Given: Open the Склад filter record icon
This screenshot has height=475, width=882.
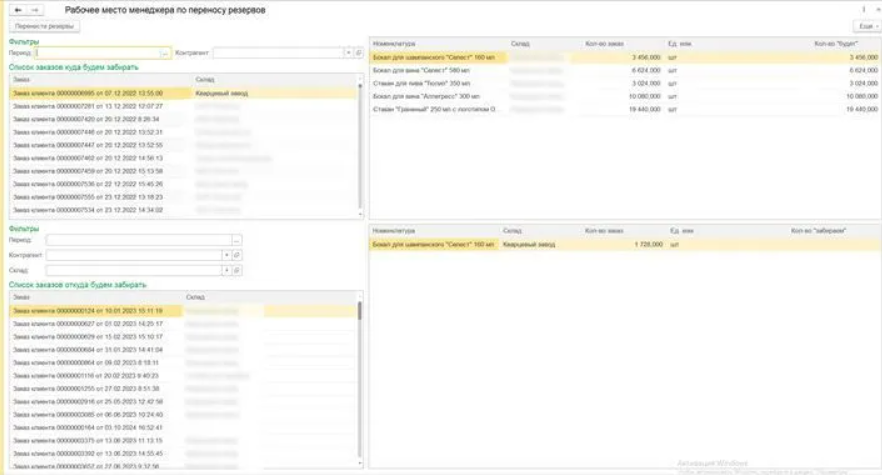Looking at the screenshot, I should [x=237, y=271].
